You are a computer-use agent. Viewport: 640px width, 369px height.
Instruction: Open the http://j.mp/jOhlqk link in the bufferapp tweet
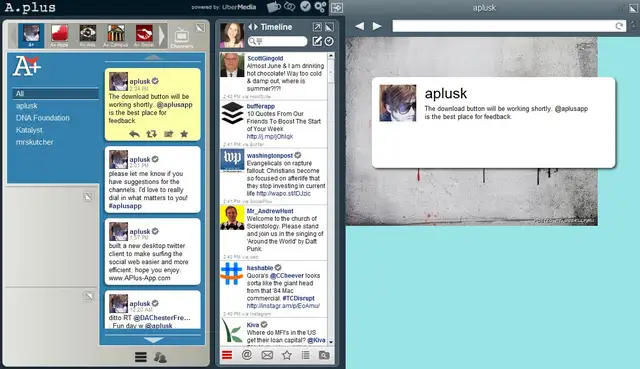(269, 136)
